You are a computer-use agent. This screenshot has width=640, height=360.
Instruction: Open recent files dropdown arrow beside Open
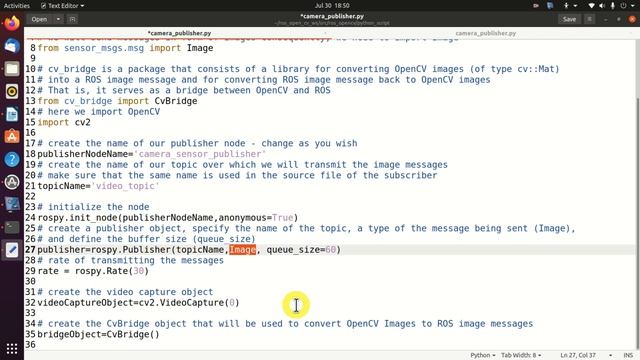coord(58,19)
